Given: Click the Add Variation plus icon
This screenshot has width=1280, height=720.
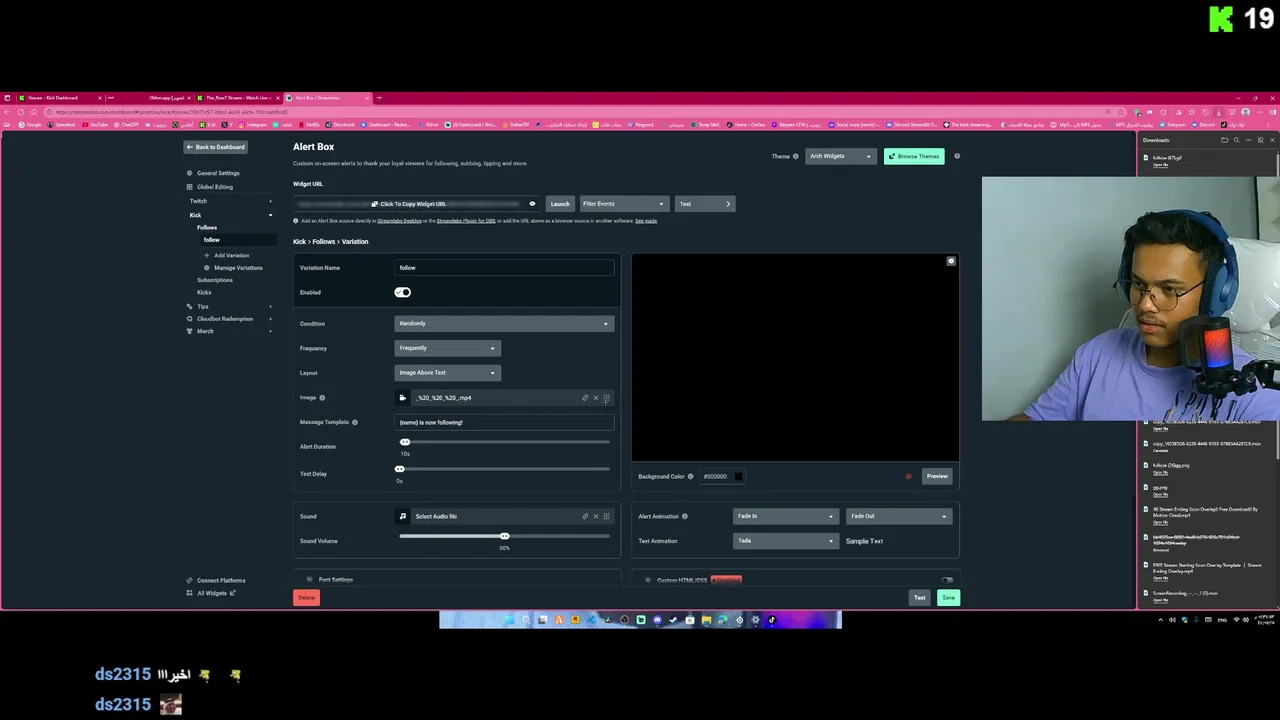Looking at the screenshot, I should pyautogui.click(x=207, y=256).
